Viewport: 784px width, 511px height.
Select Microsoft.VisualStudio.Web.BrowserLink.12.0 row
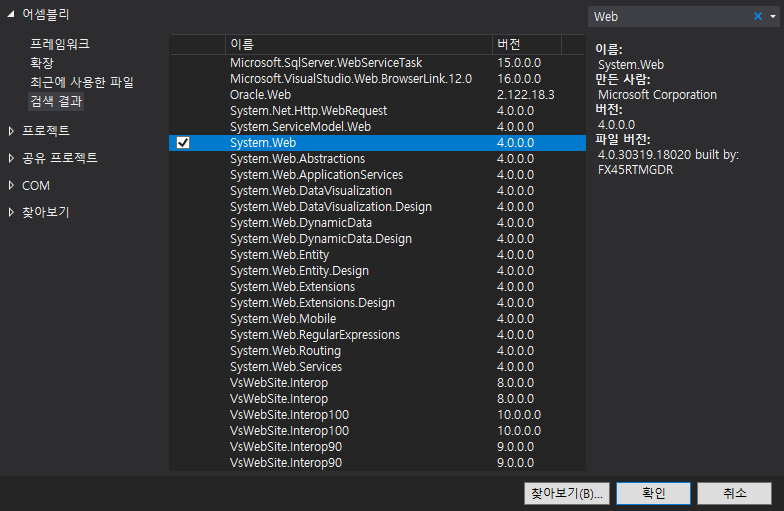(378, 79)
